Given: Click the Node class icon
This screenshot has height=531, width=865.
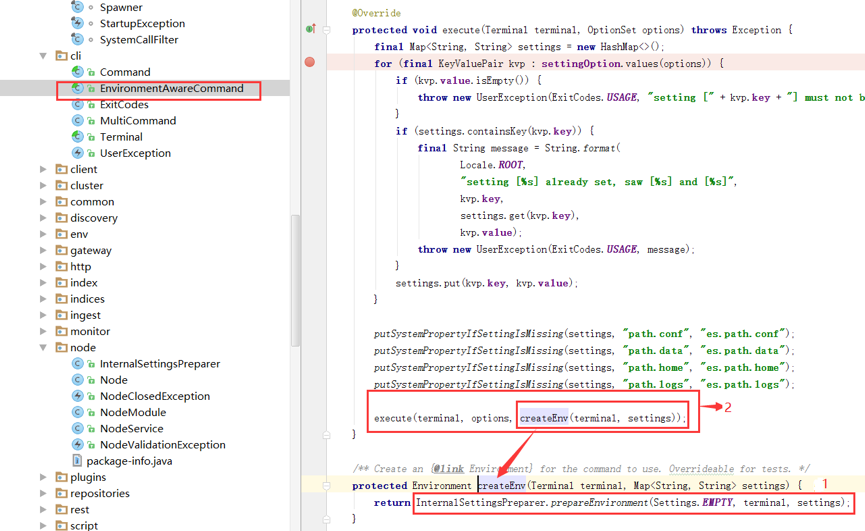Looking at the screenshot, I should [x=77, y=380].
